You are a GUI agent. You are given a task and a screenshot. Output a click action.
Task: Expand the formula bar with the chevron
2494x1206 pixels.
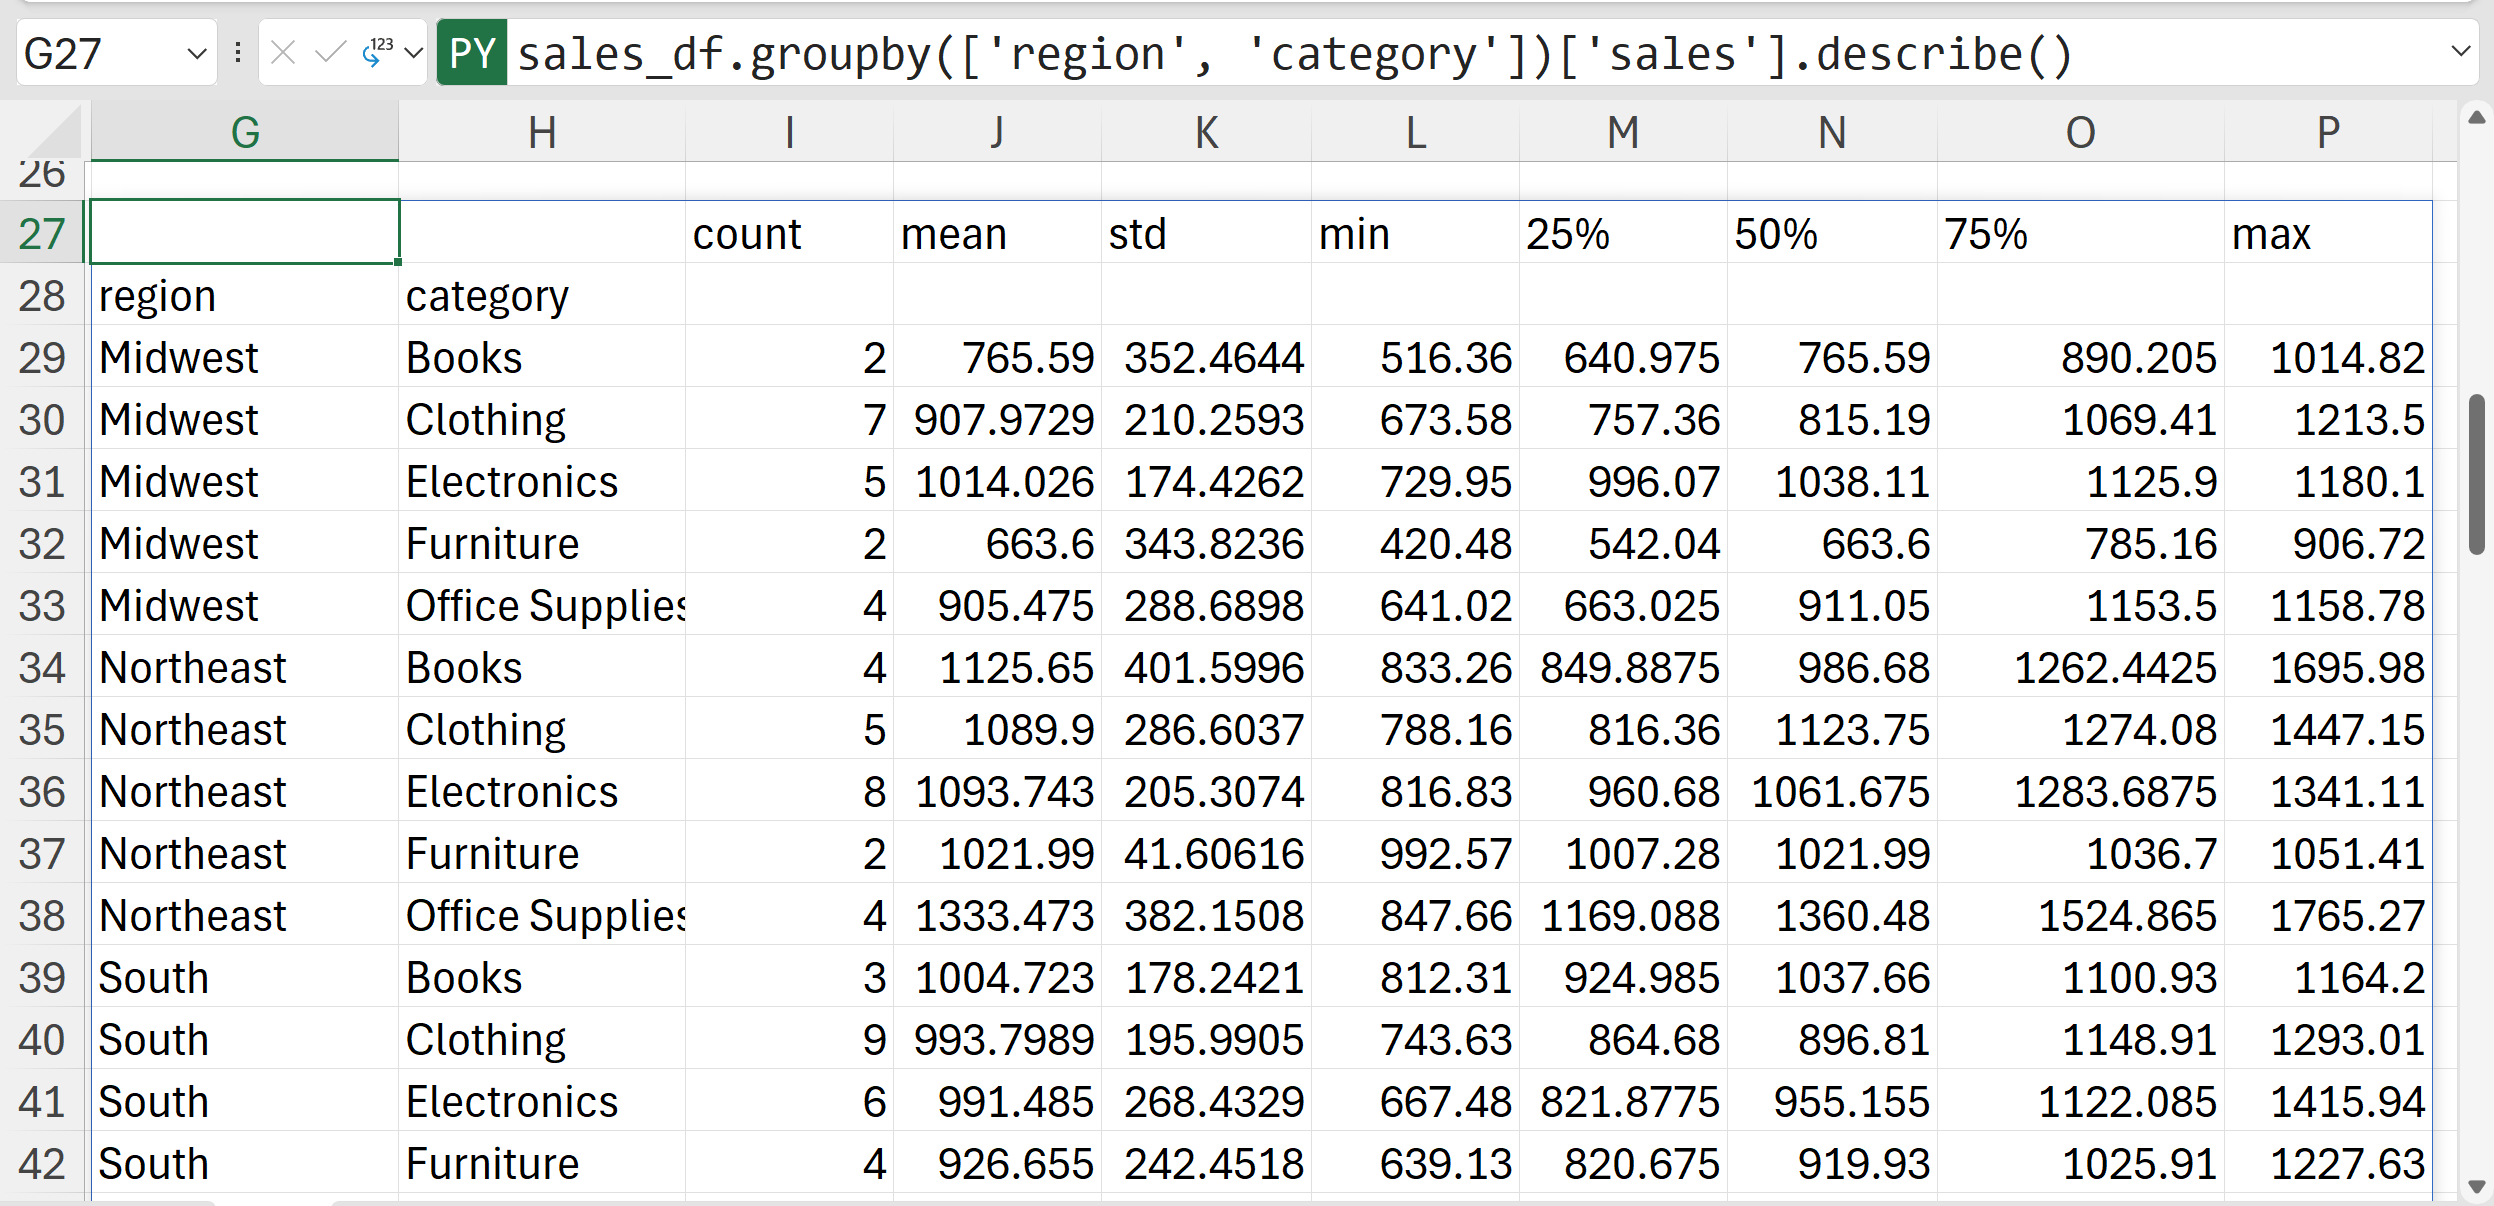coord(2461,51)
